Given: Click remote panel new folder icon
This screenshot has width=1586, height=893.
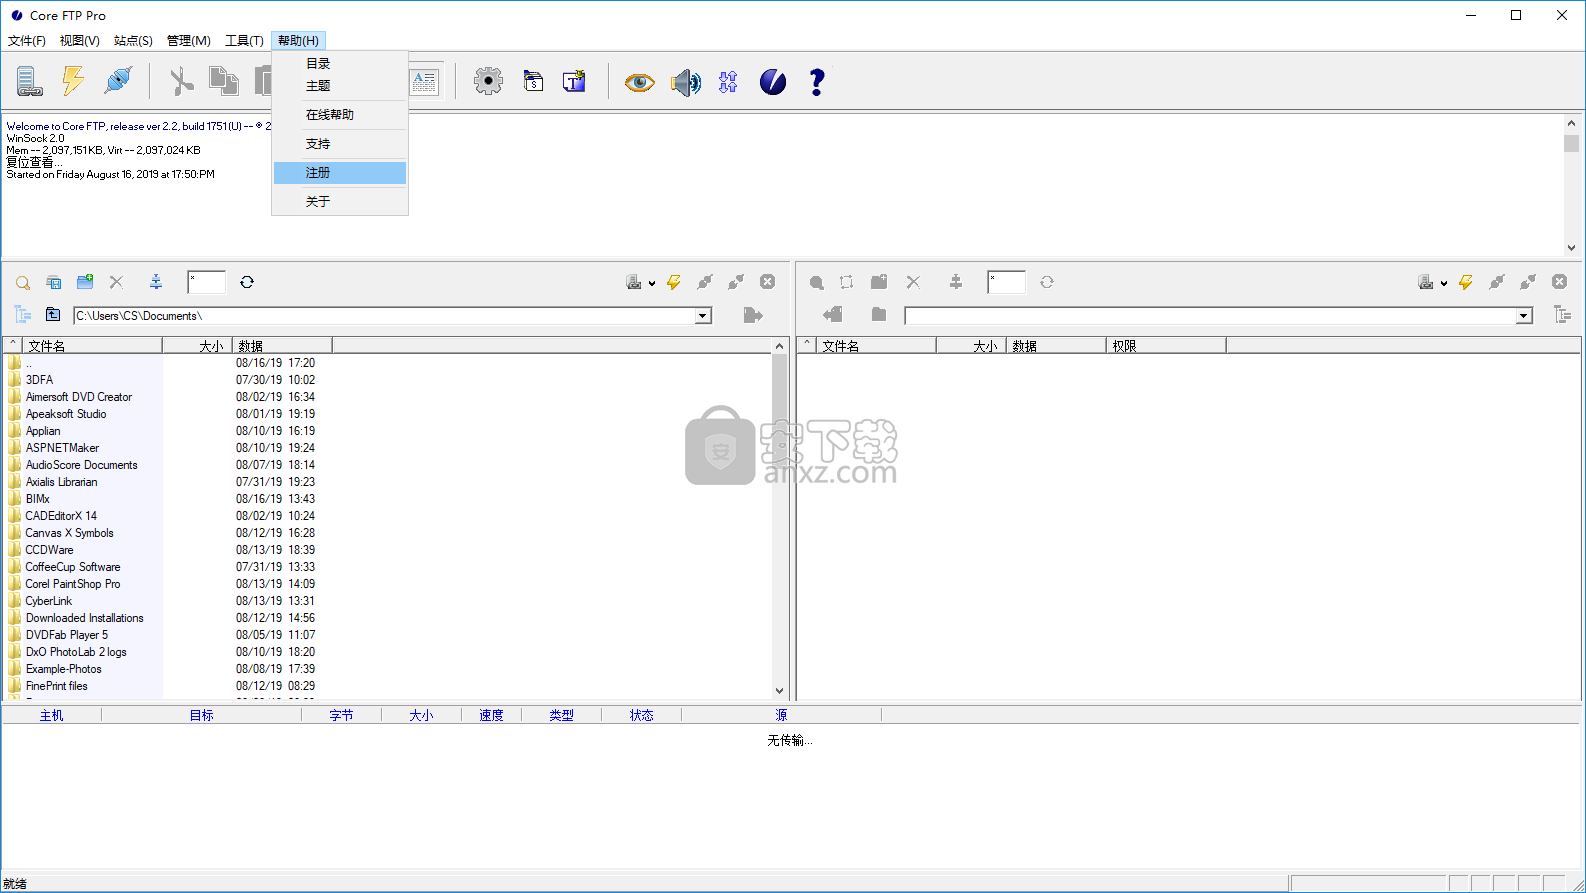Looking at the screenshot, I should coord(879,282).
